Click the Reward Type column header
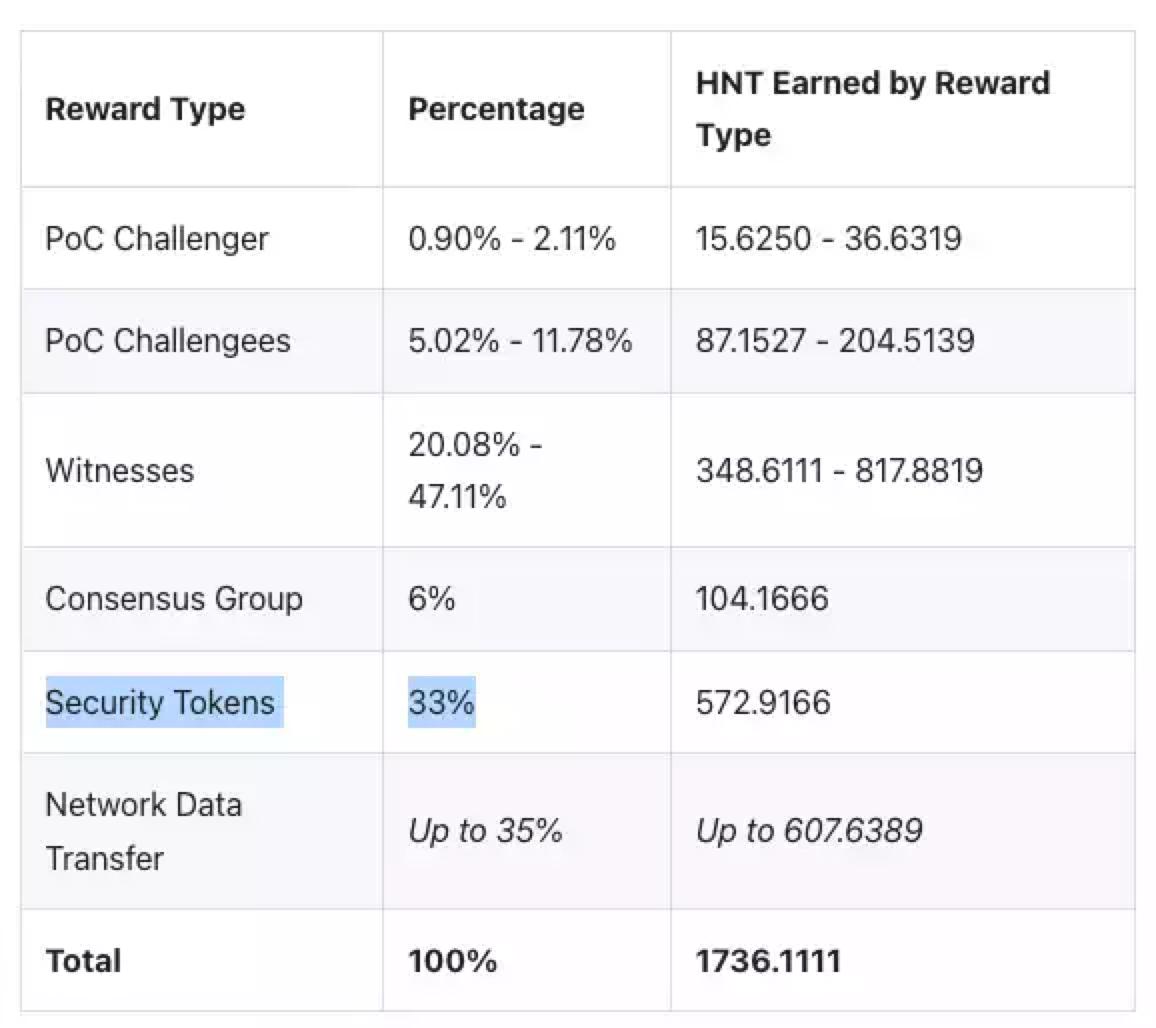The image size is (1156, 1028). point(145,109)
